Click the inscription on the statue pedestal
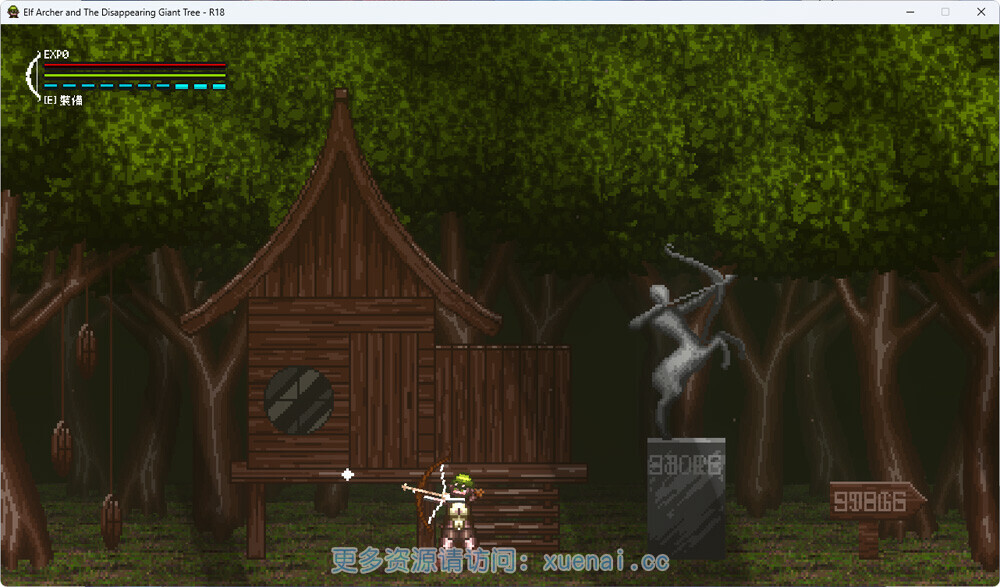 (x=685, y=464)
